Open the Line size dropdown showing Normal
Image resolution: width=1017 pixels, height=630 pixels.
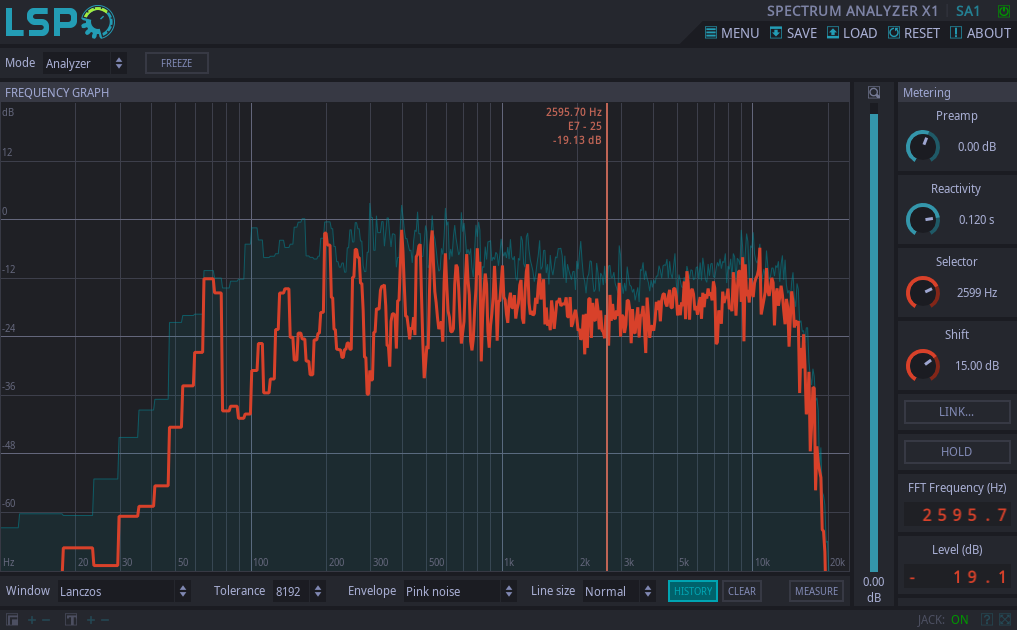[619, 591]
